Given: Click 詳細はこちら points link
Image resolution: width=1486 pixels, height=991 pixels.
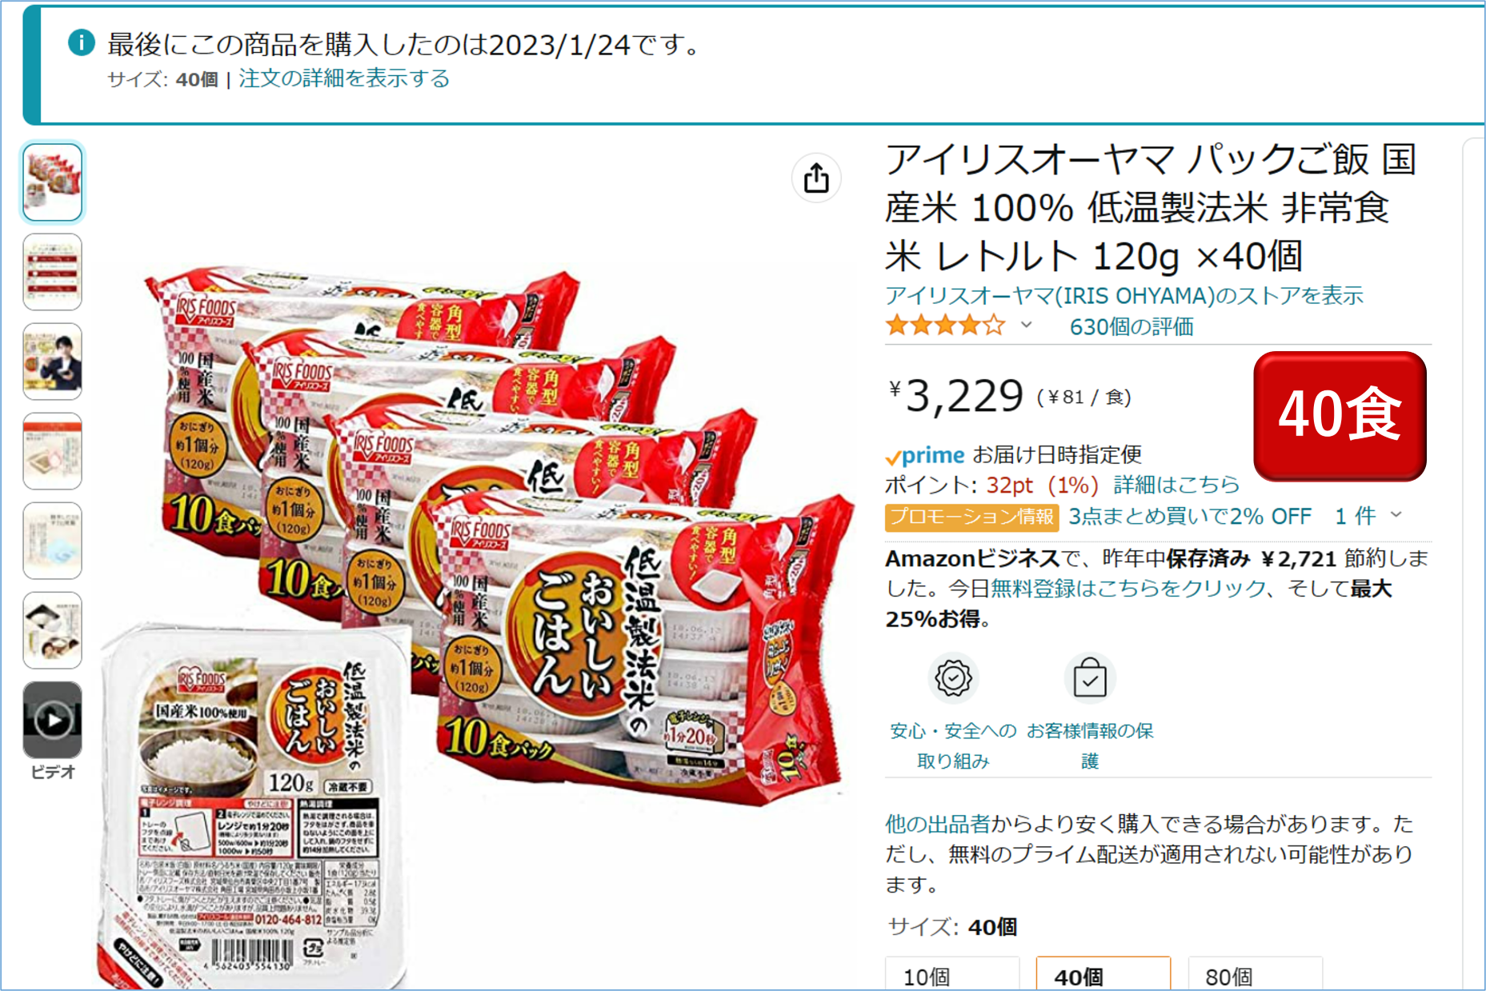Looking at the screenshot, I should coord(1176,485).
